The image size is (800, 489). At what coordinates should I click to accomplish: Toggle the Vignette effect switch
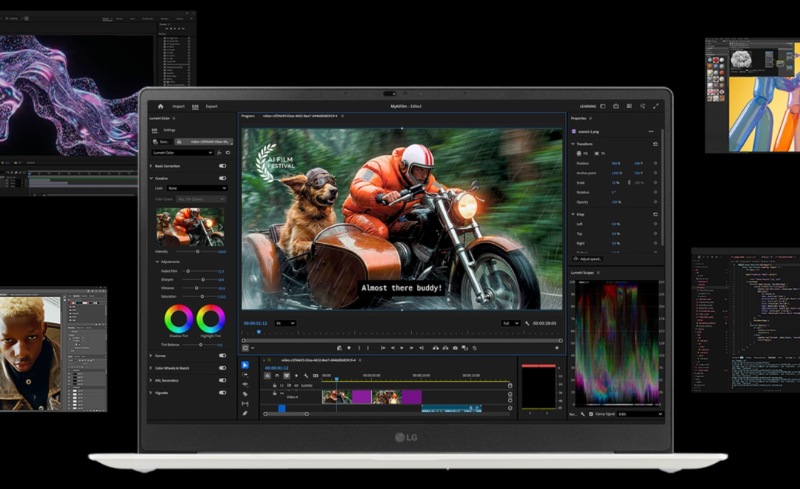(222, 393)
